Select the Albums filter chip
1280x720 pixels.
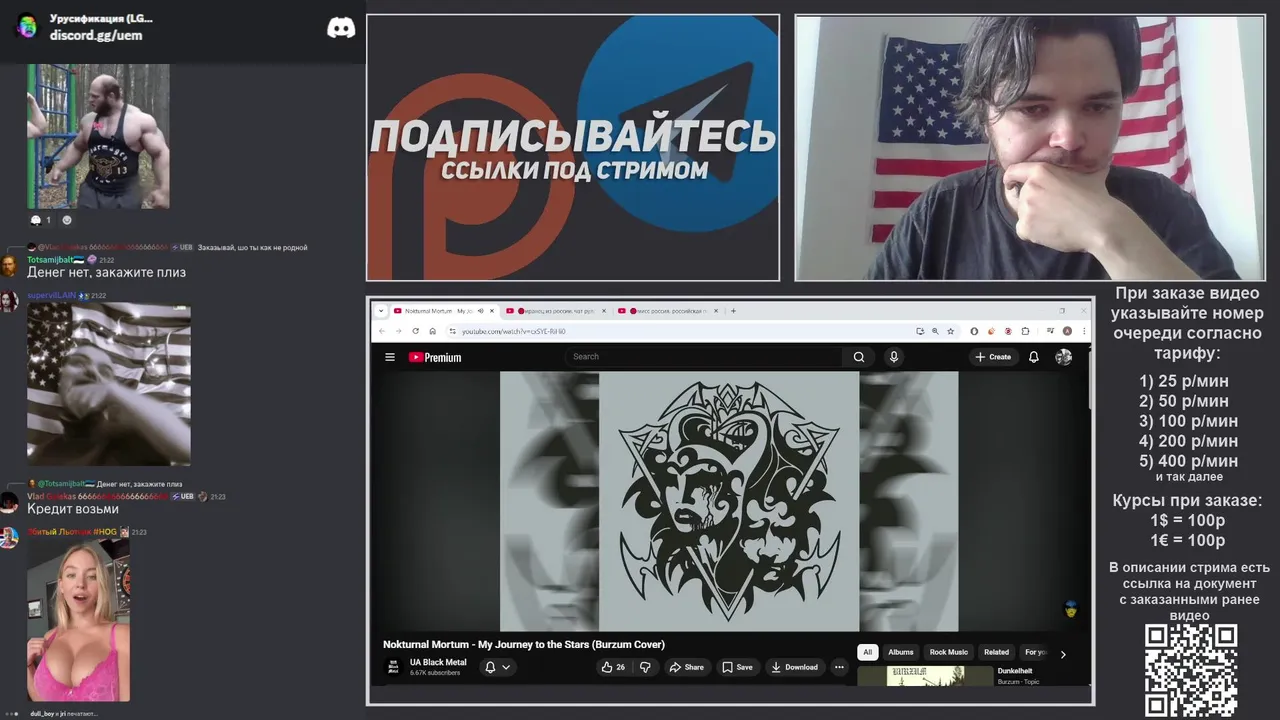coord(901,652)
